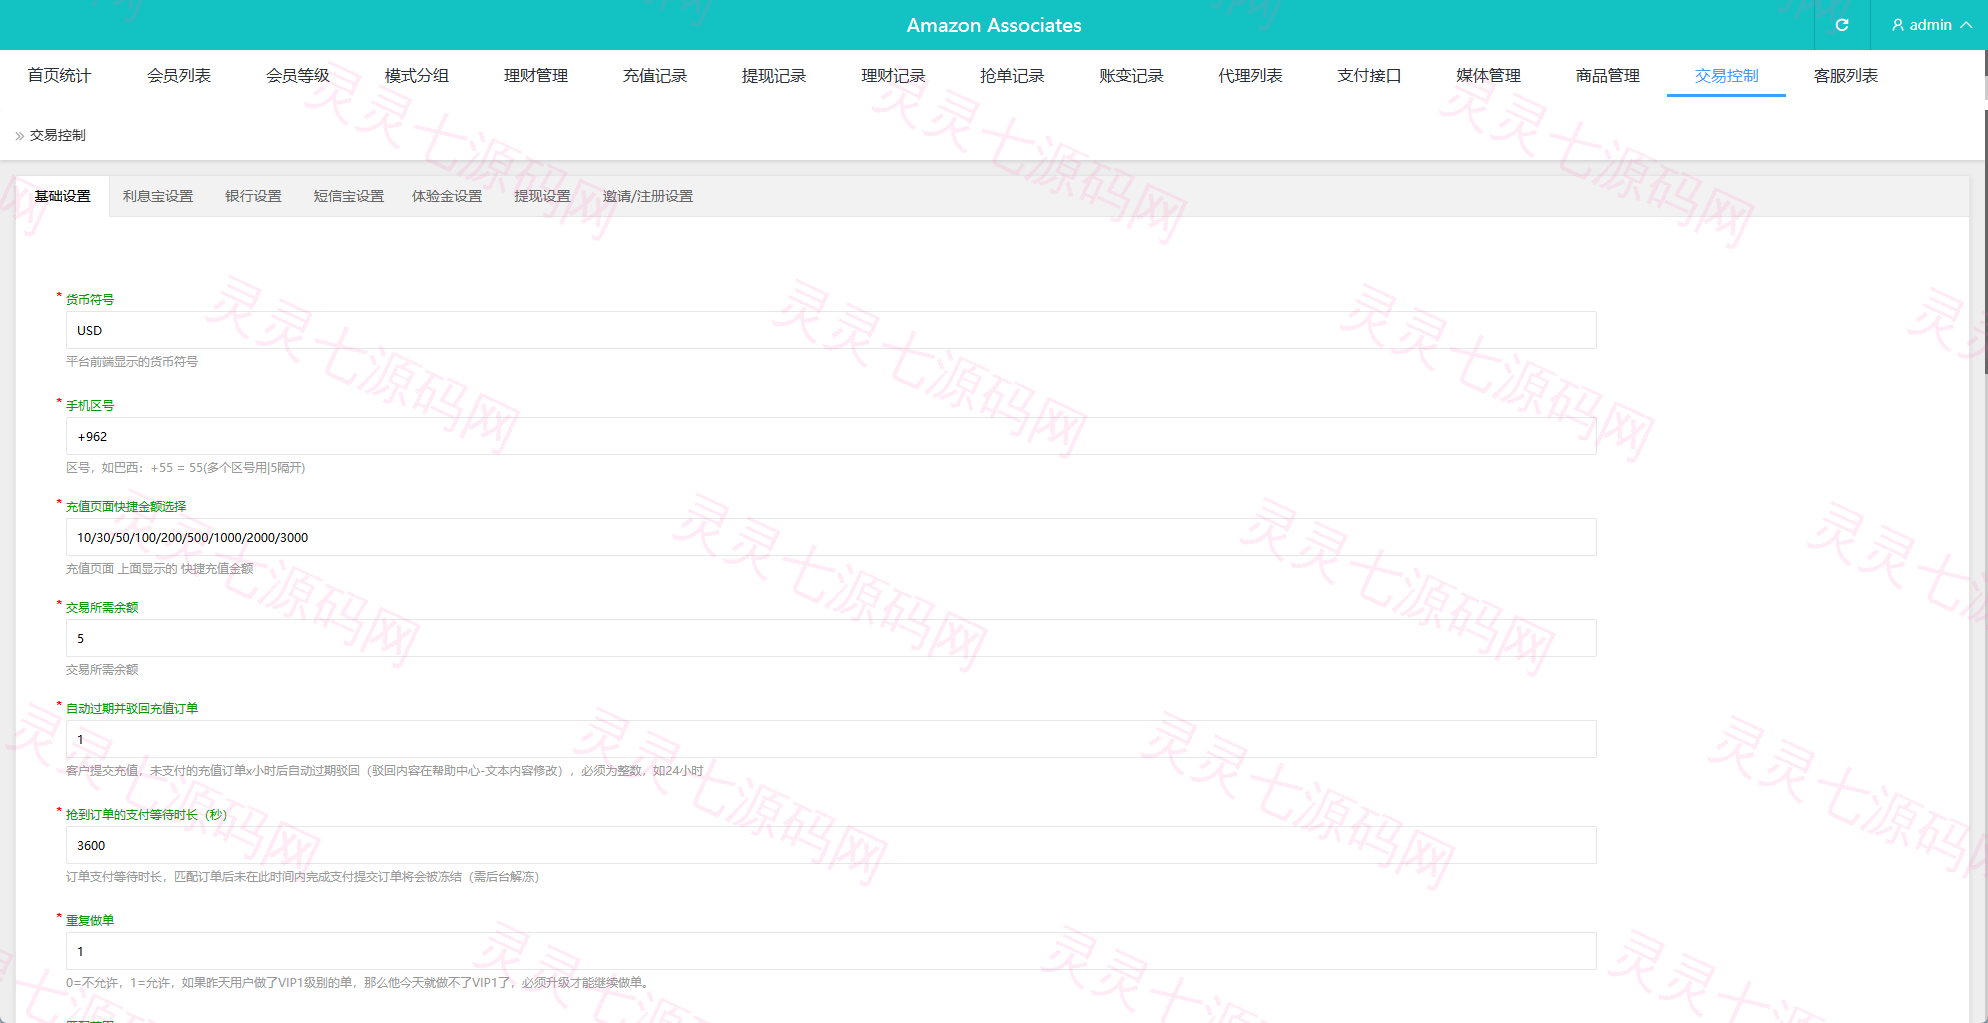The width and height of the screenshot is (1988, 1023).
Task: Click the 充值页面快捷金额选择 input field
Action: 831,537
